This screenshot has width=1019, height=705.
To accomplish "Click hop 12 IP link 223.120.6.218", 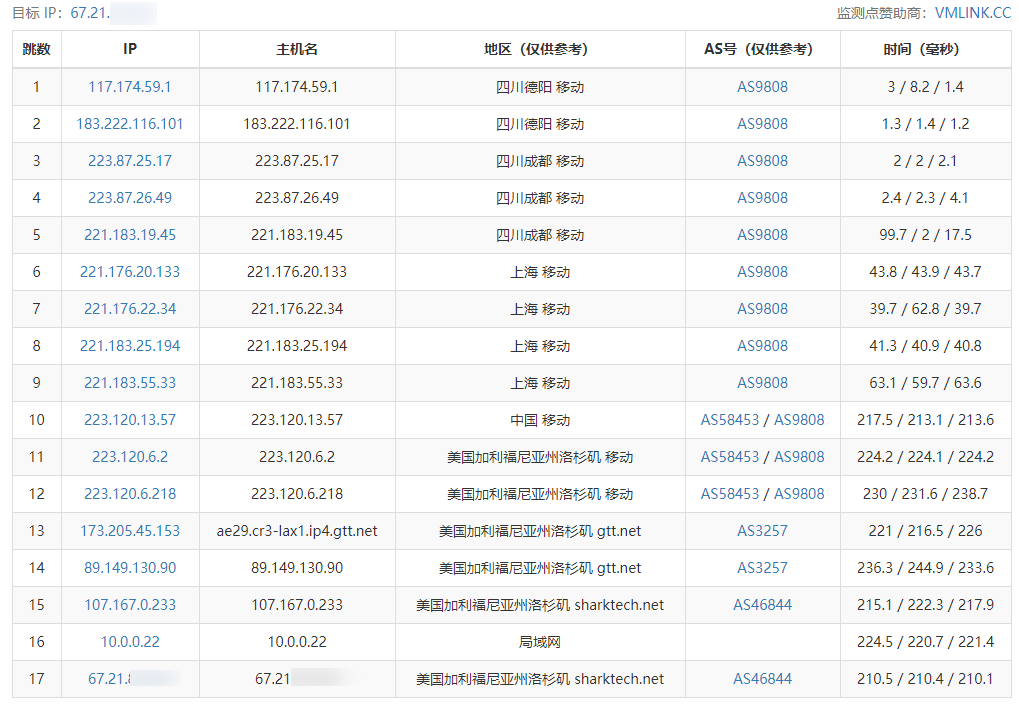I will pos(130,494).
